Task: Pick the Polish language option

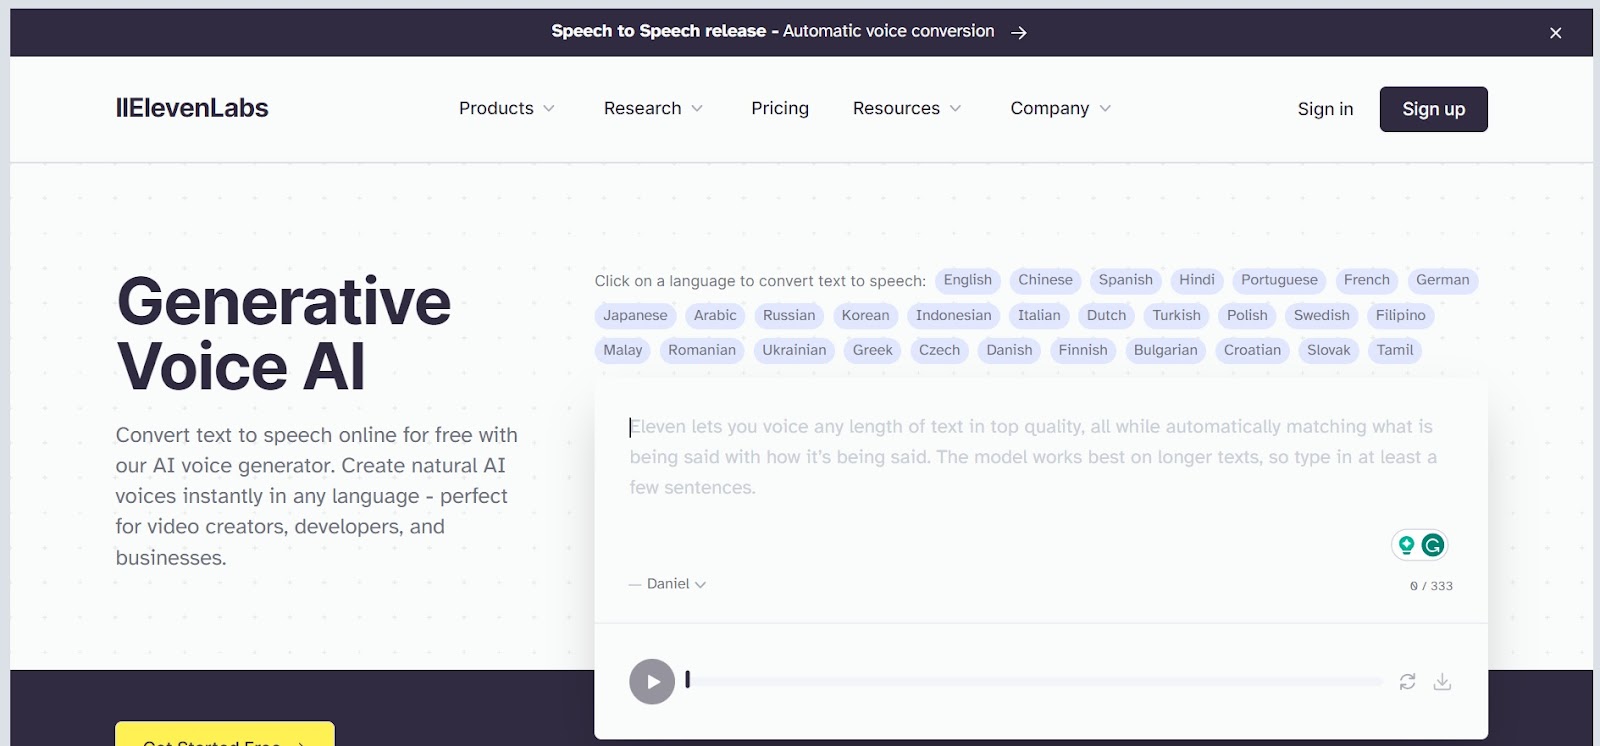Action: click(1247, 316)
